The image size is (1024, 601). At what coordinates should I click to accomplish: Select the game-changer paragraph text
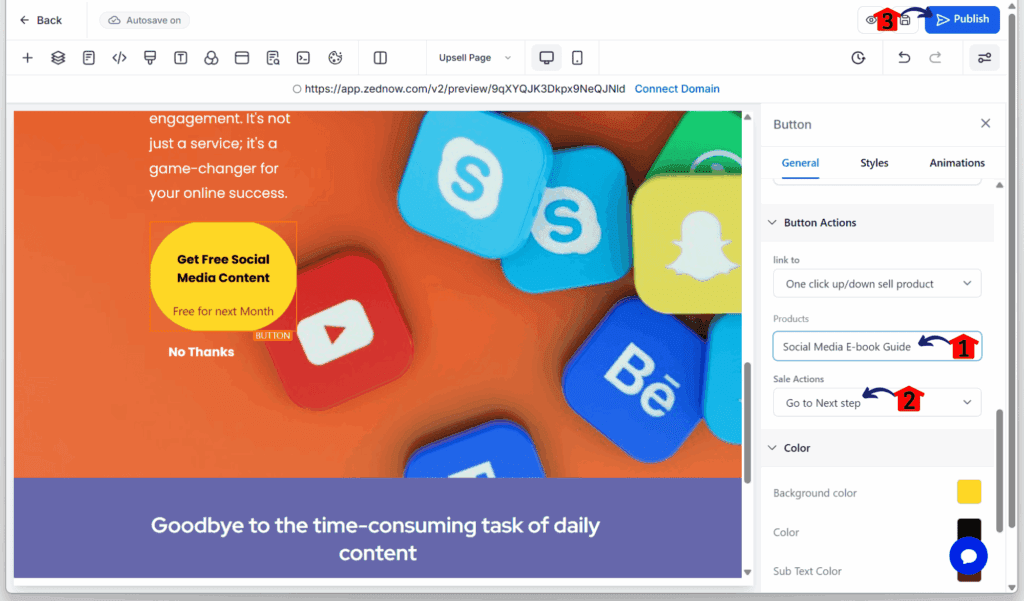click(219, 156)
